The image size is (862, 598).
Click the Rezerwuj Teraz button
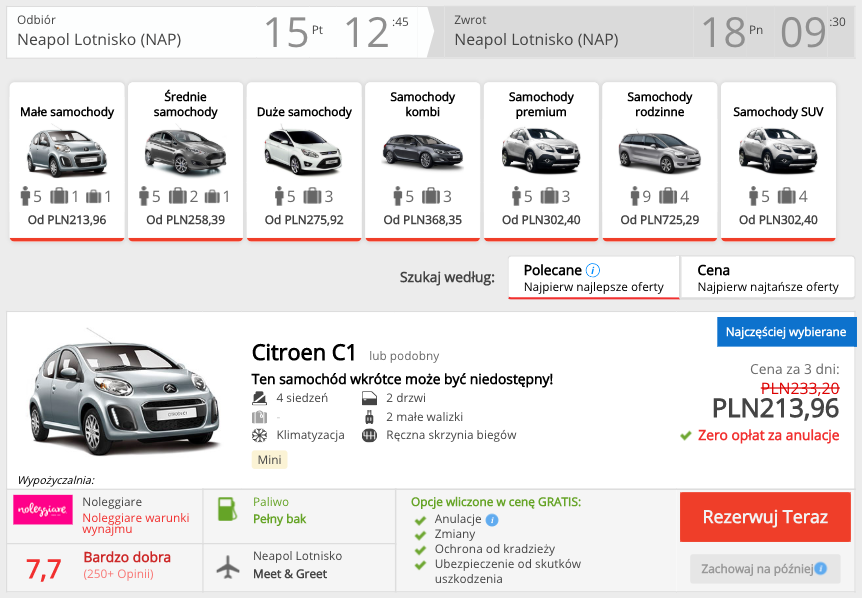(x=765, y=517)
